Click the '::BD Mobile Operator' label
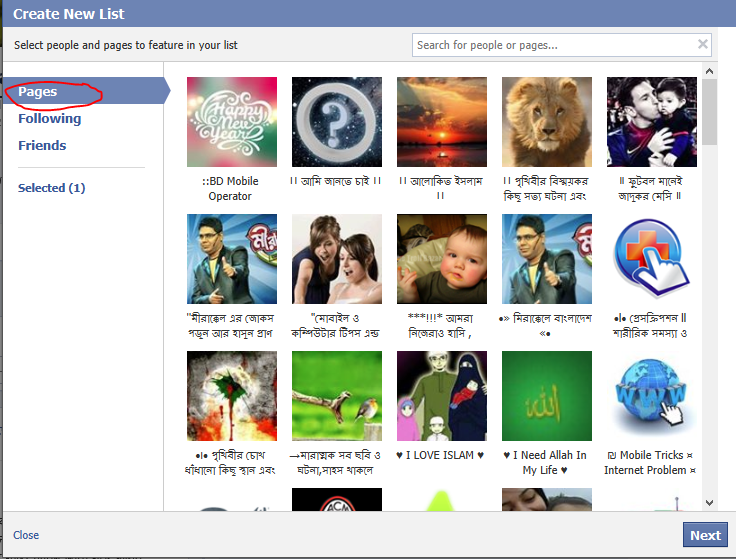Viewport: 736px width, 559px height. pos(230,188)
